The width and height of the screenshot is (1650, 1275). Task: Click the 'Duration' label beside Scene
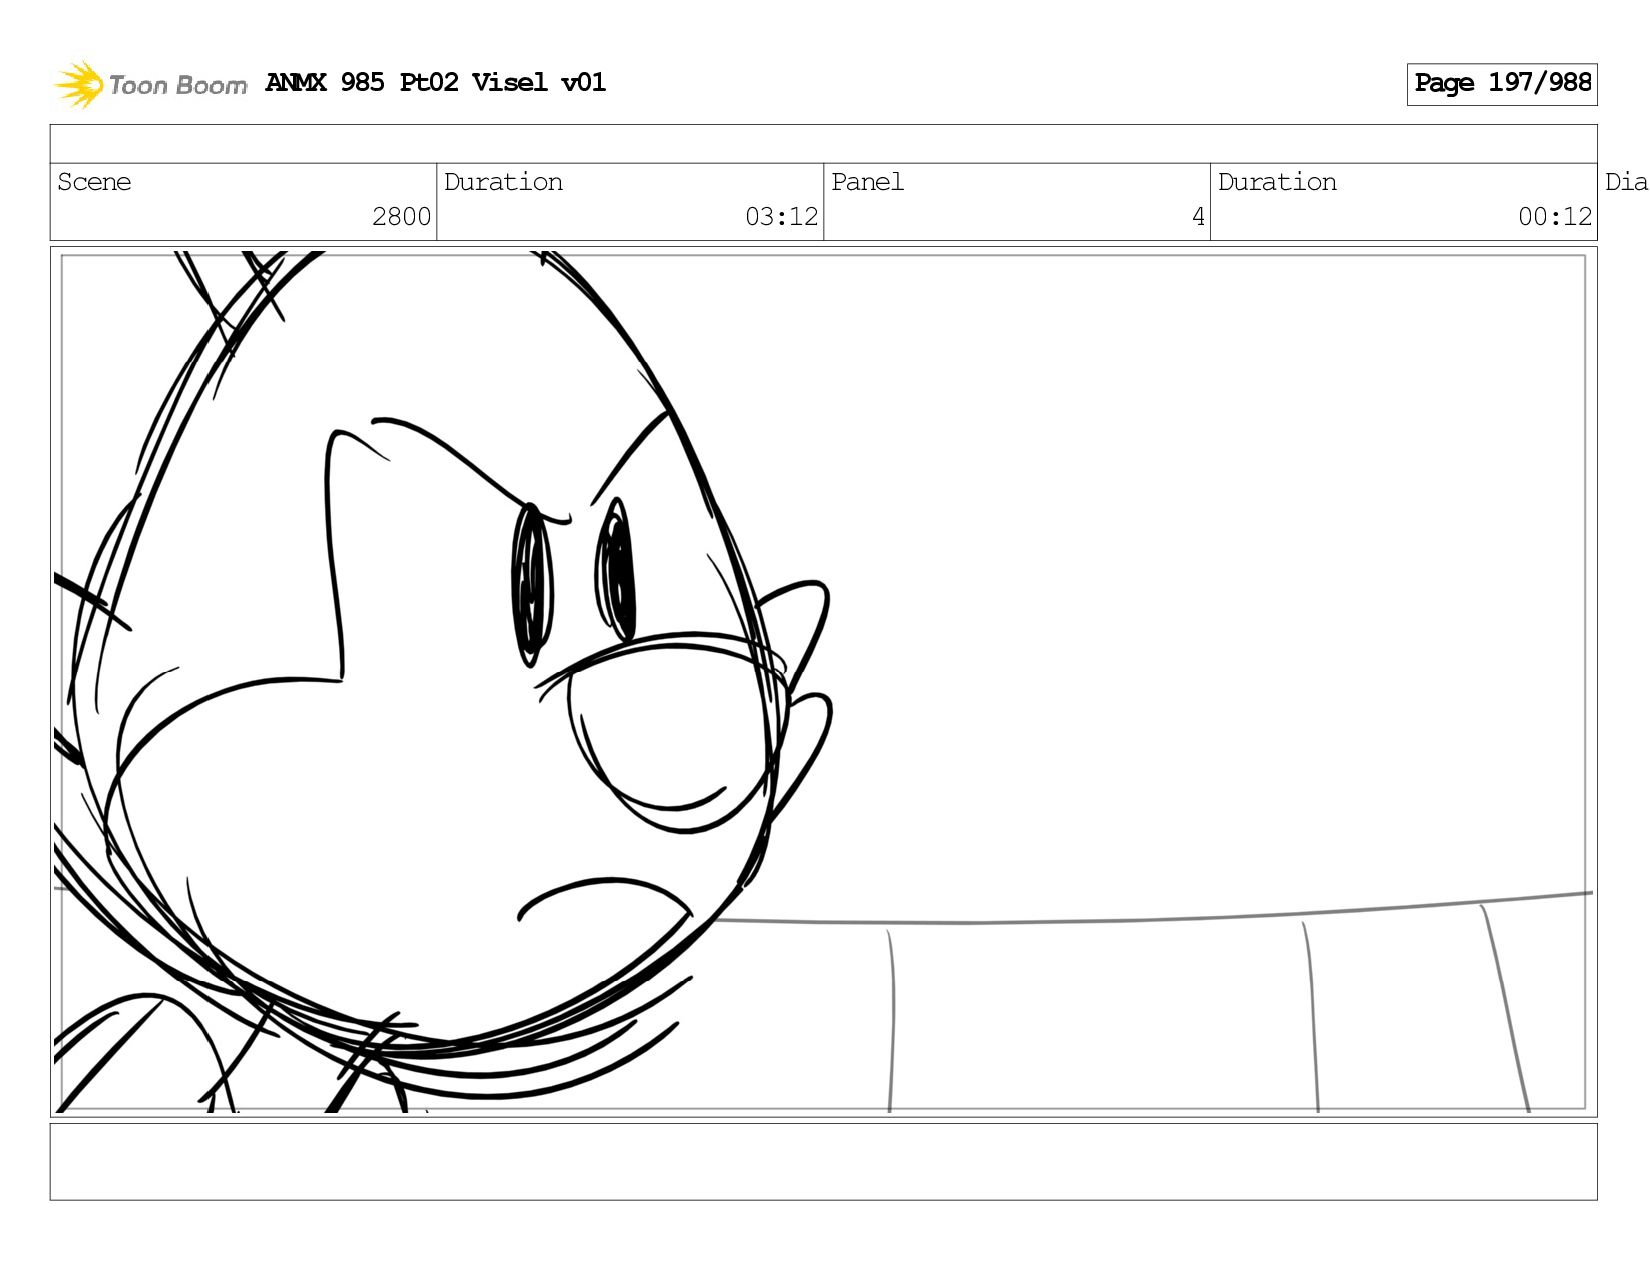pos(503,182)
